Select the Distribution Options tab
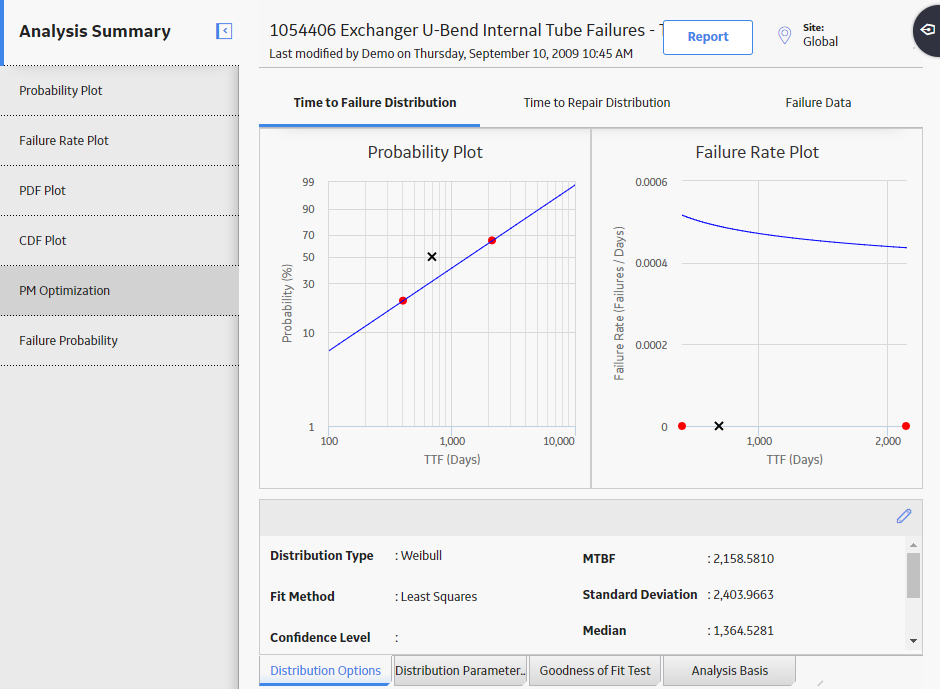Image resolution: width=940 pixels, height=689 pixels. [x=325, y=670]
